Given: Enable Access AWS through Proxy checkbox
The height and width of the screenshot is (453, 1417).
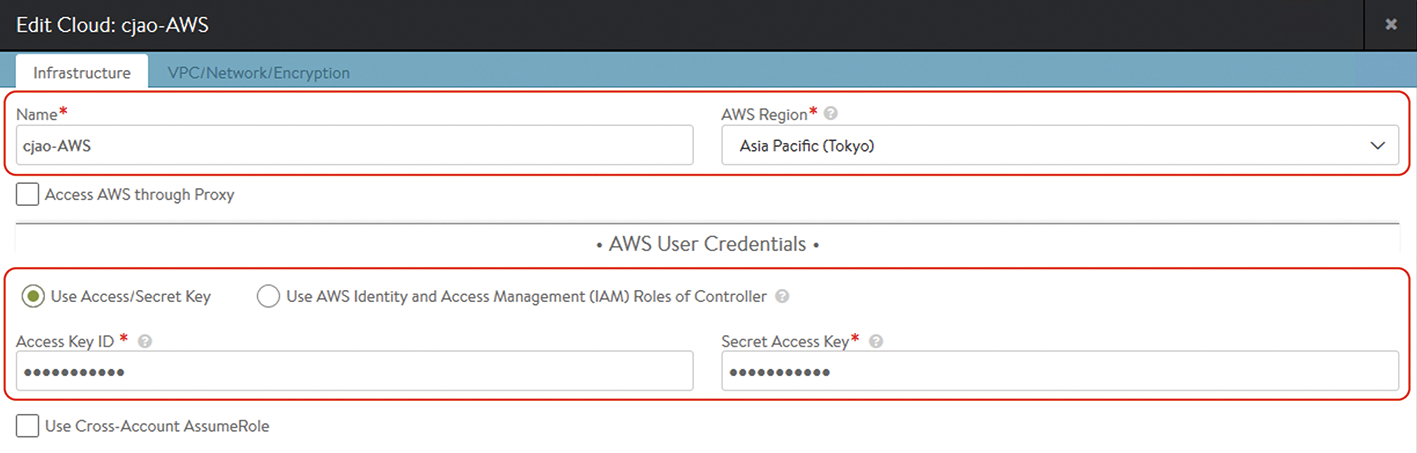Looking at the screenshot, I should click(x=28, y=195).
